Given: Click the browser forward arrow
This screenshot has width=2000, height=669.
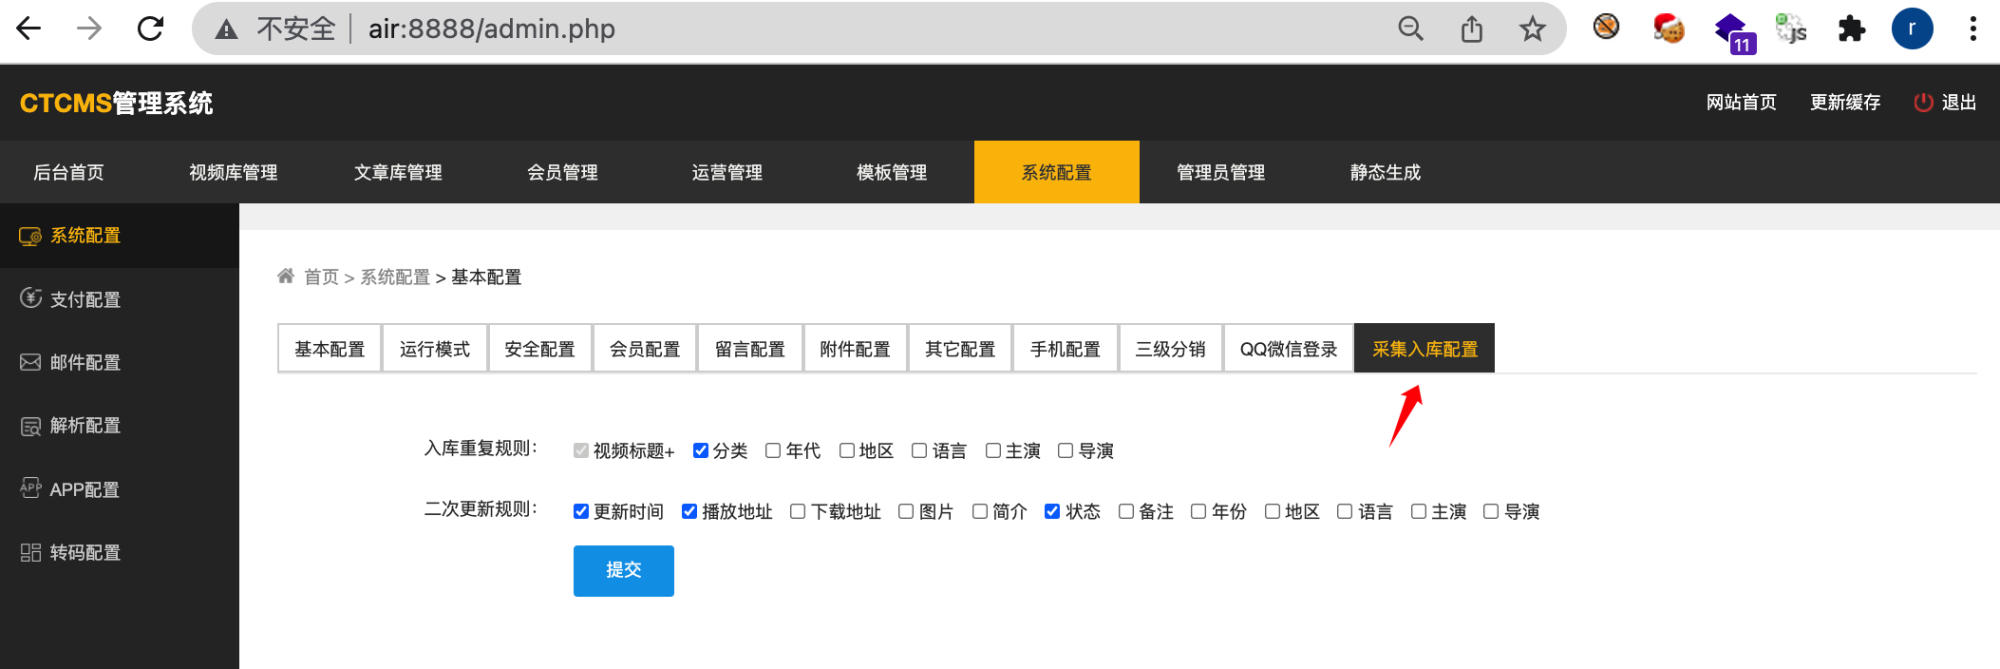Looking at the screenshot, I should click(x=89, y=28).
